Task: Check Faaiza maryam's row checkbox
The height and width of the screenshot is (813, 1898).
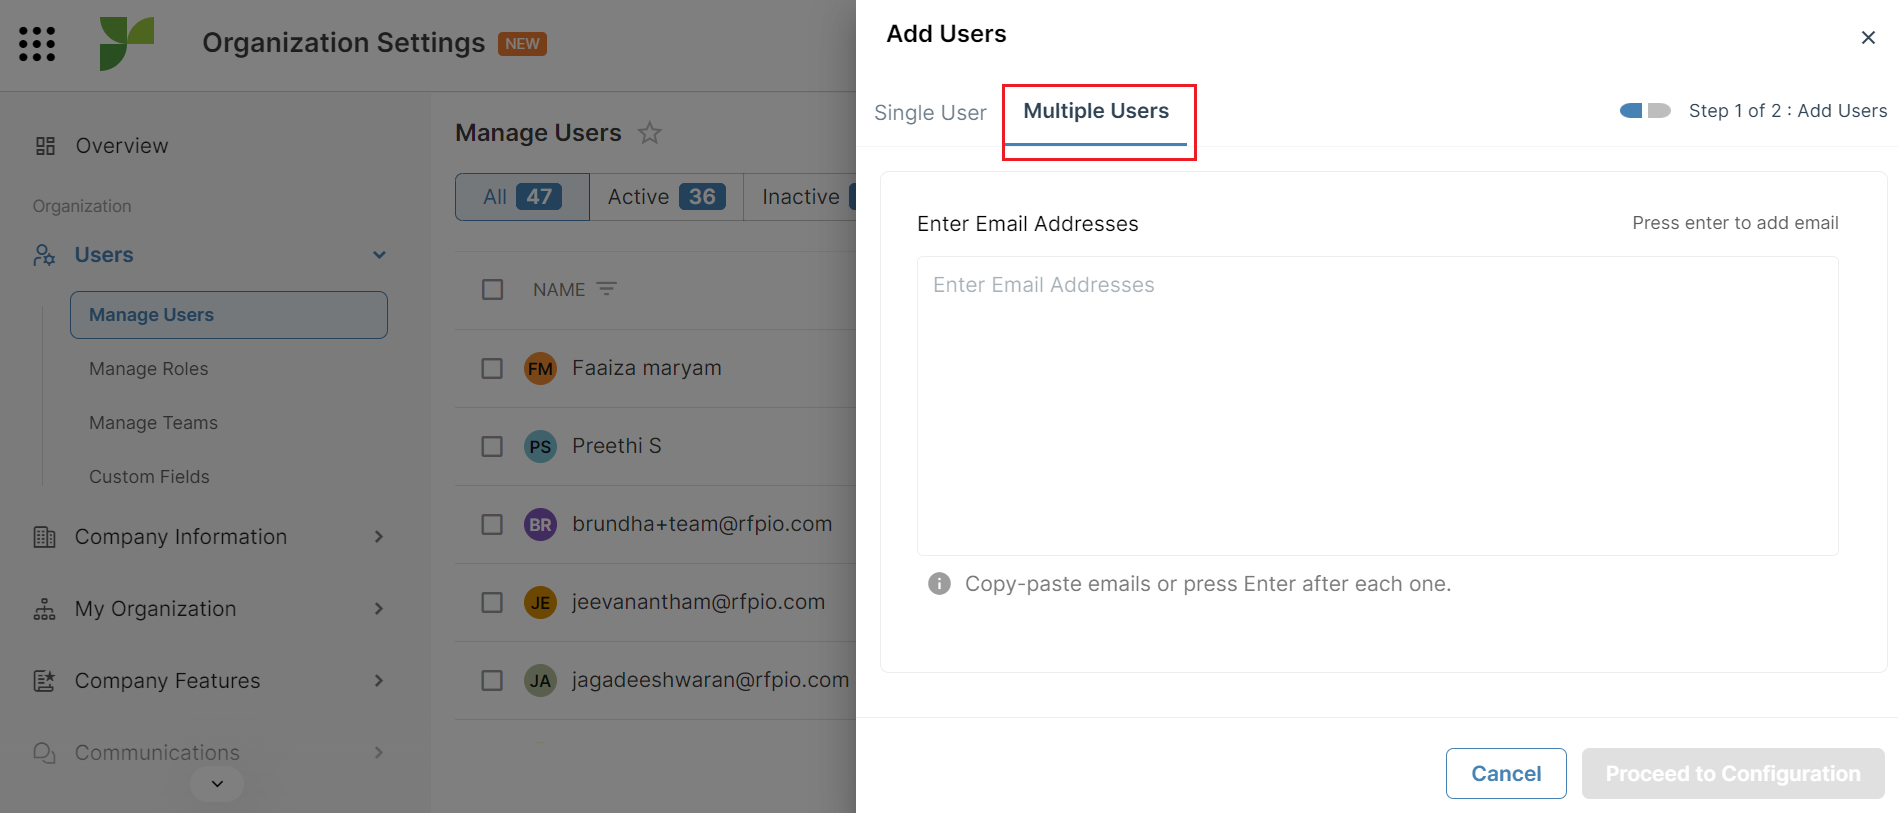Action: click(492, 368)
